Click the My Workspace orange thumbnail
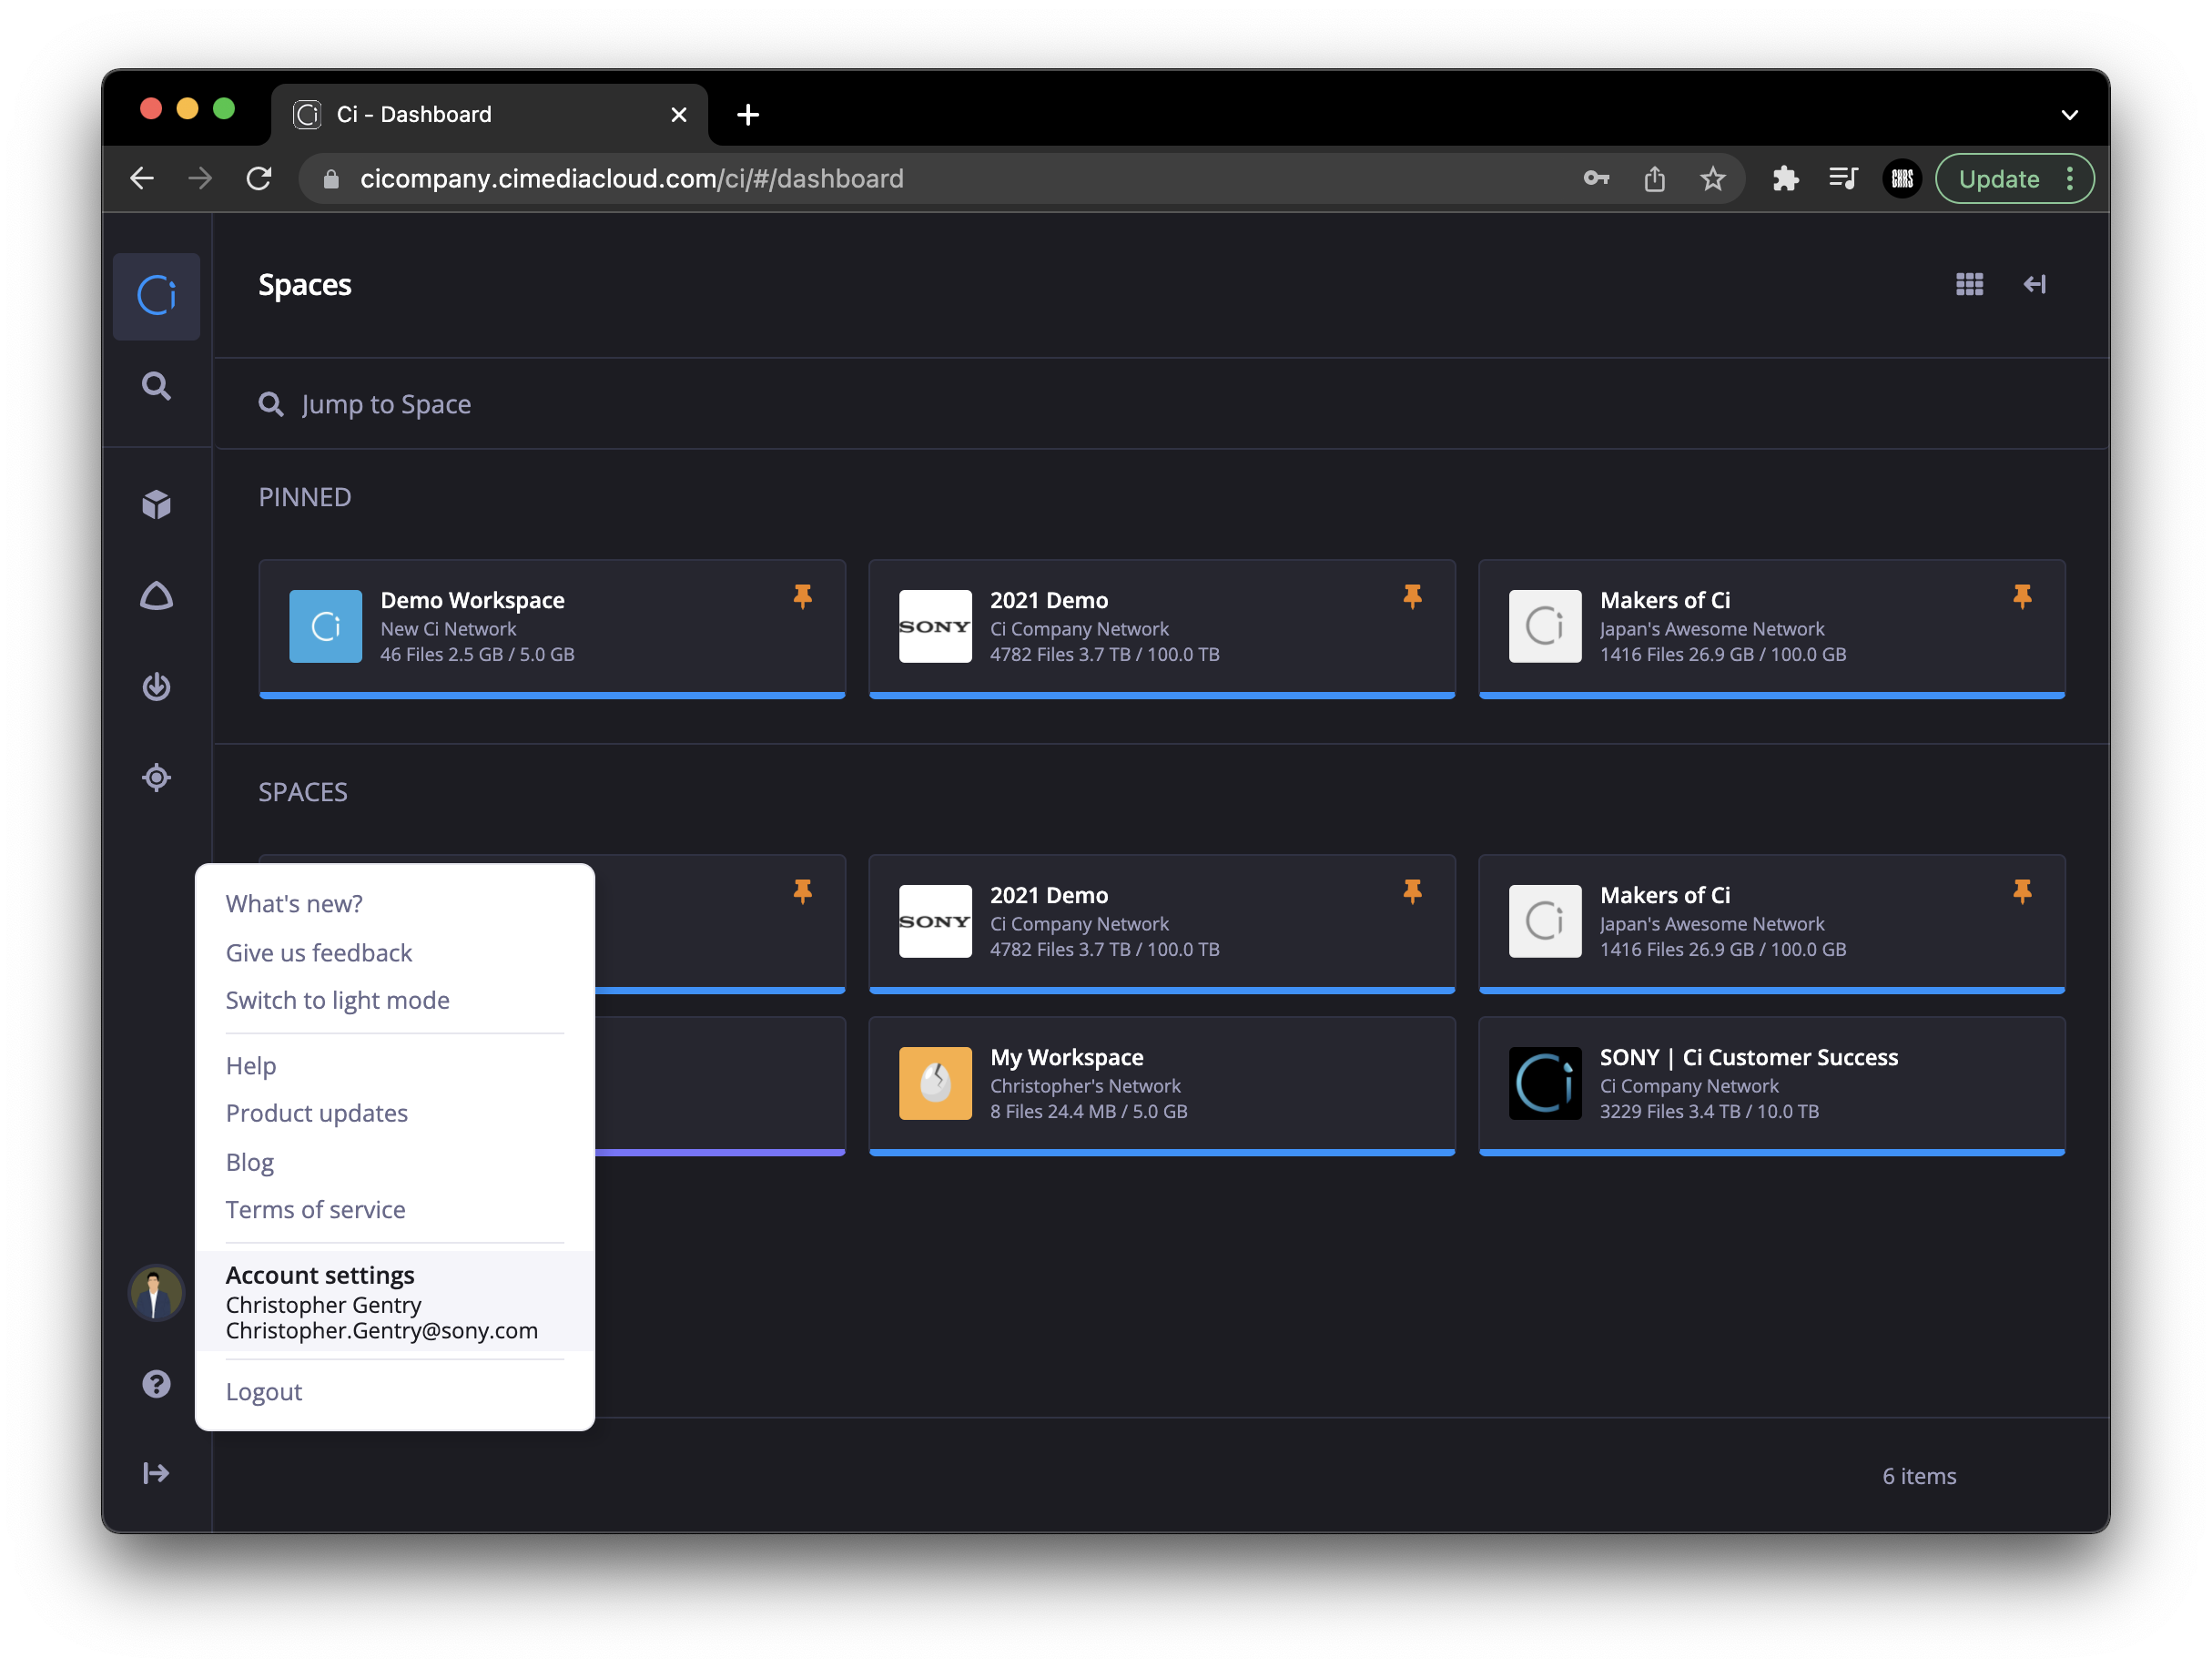 coord(935,1083)
